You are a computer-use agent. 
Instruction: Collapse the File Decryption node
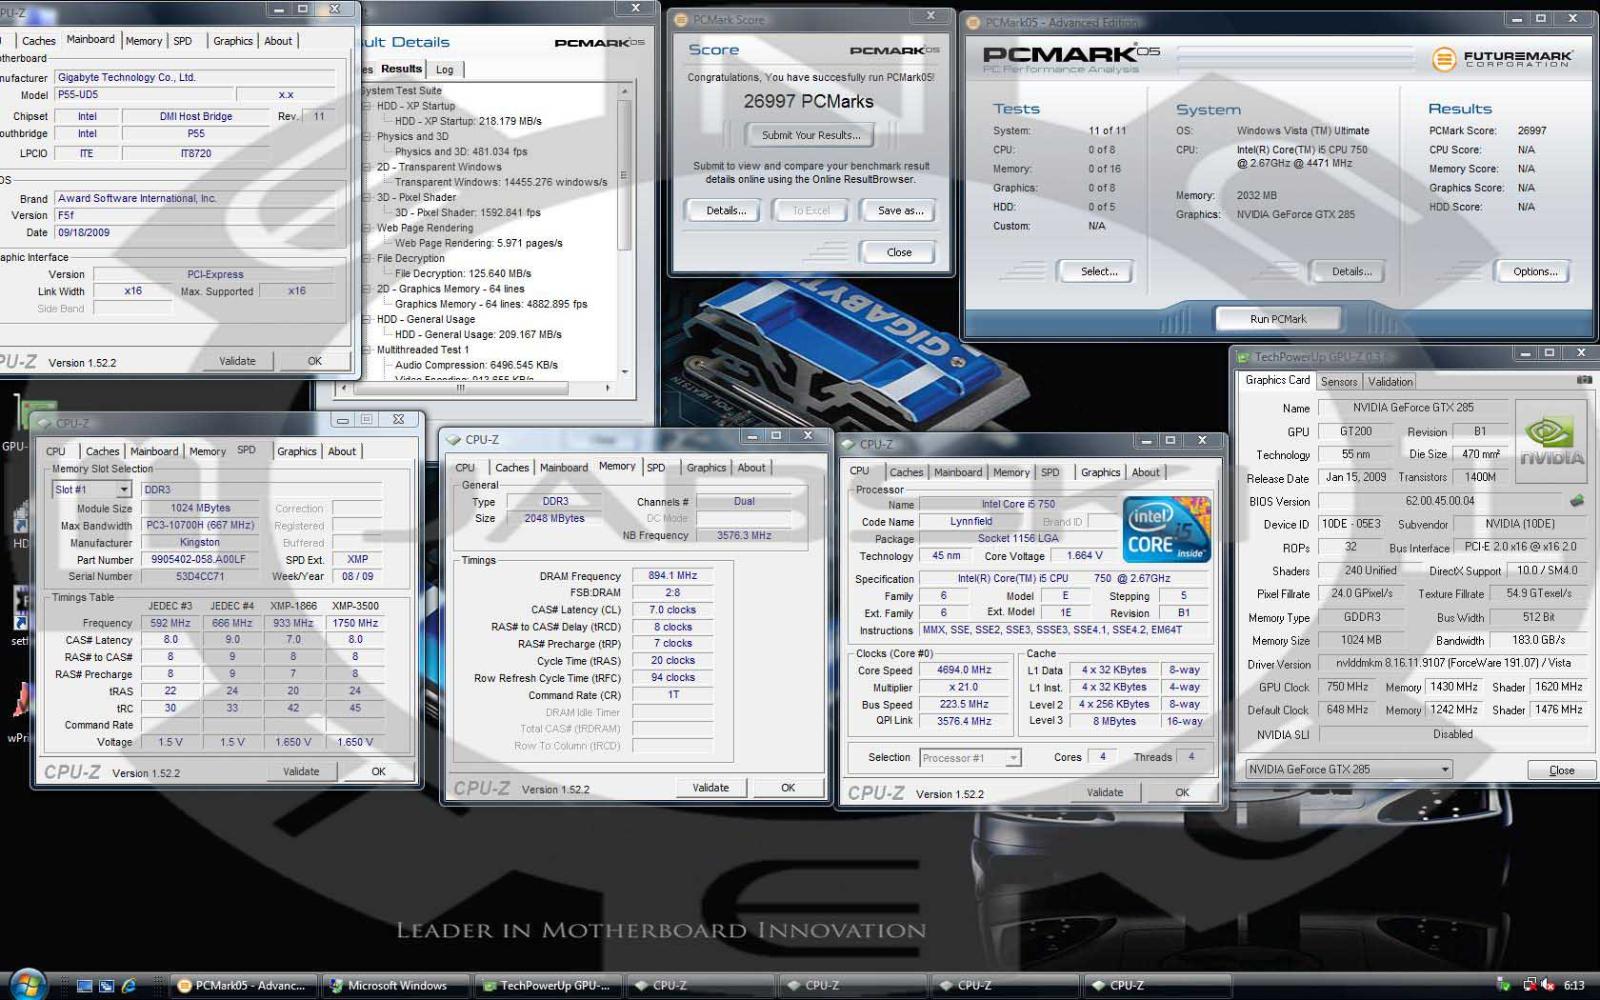[x=367, y=259]
